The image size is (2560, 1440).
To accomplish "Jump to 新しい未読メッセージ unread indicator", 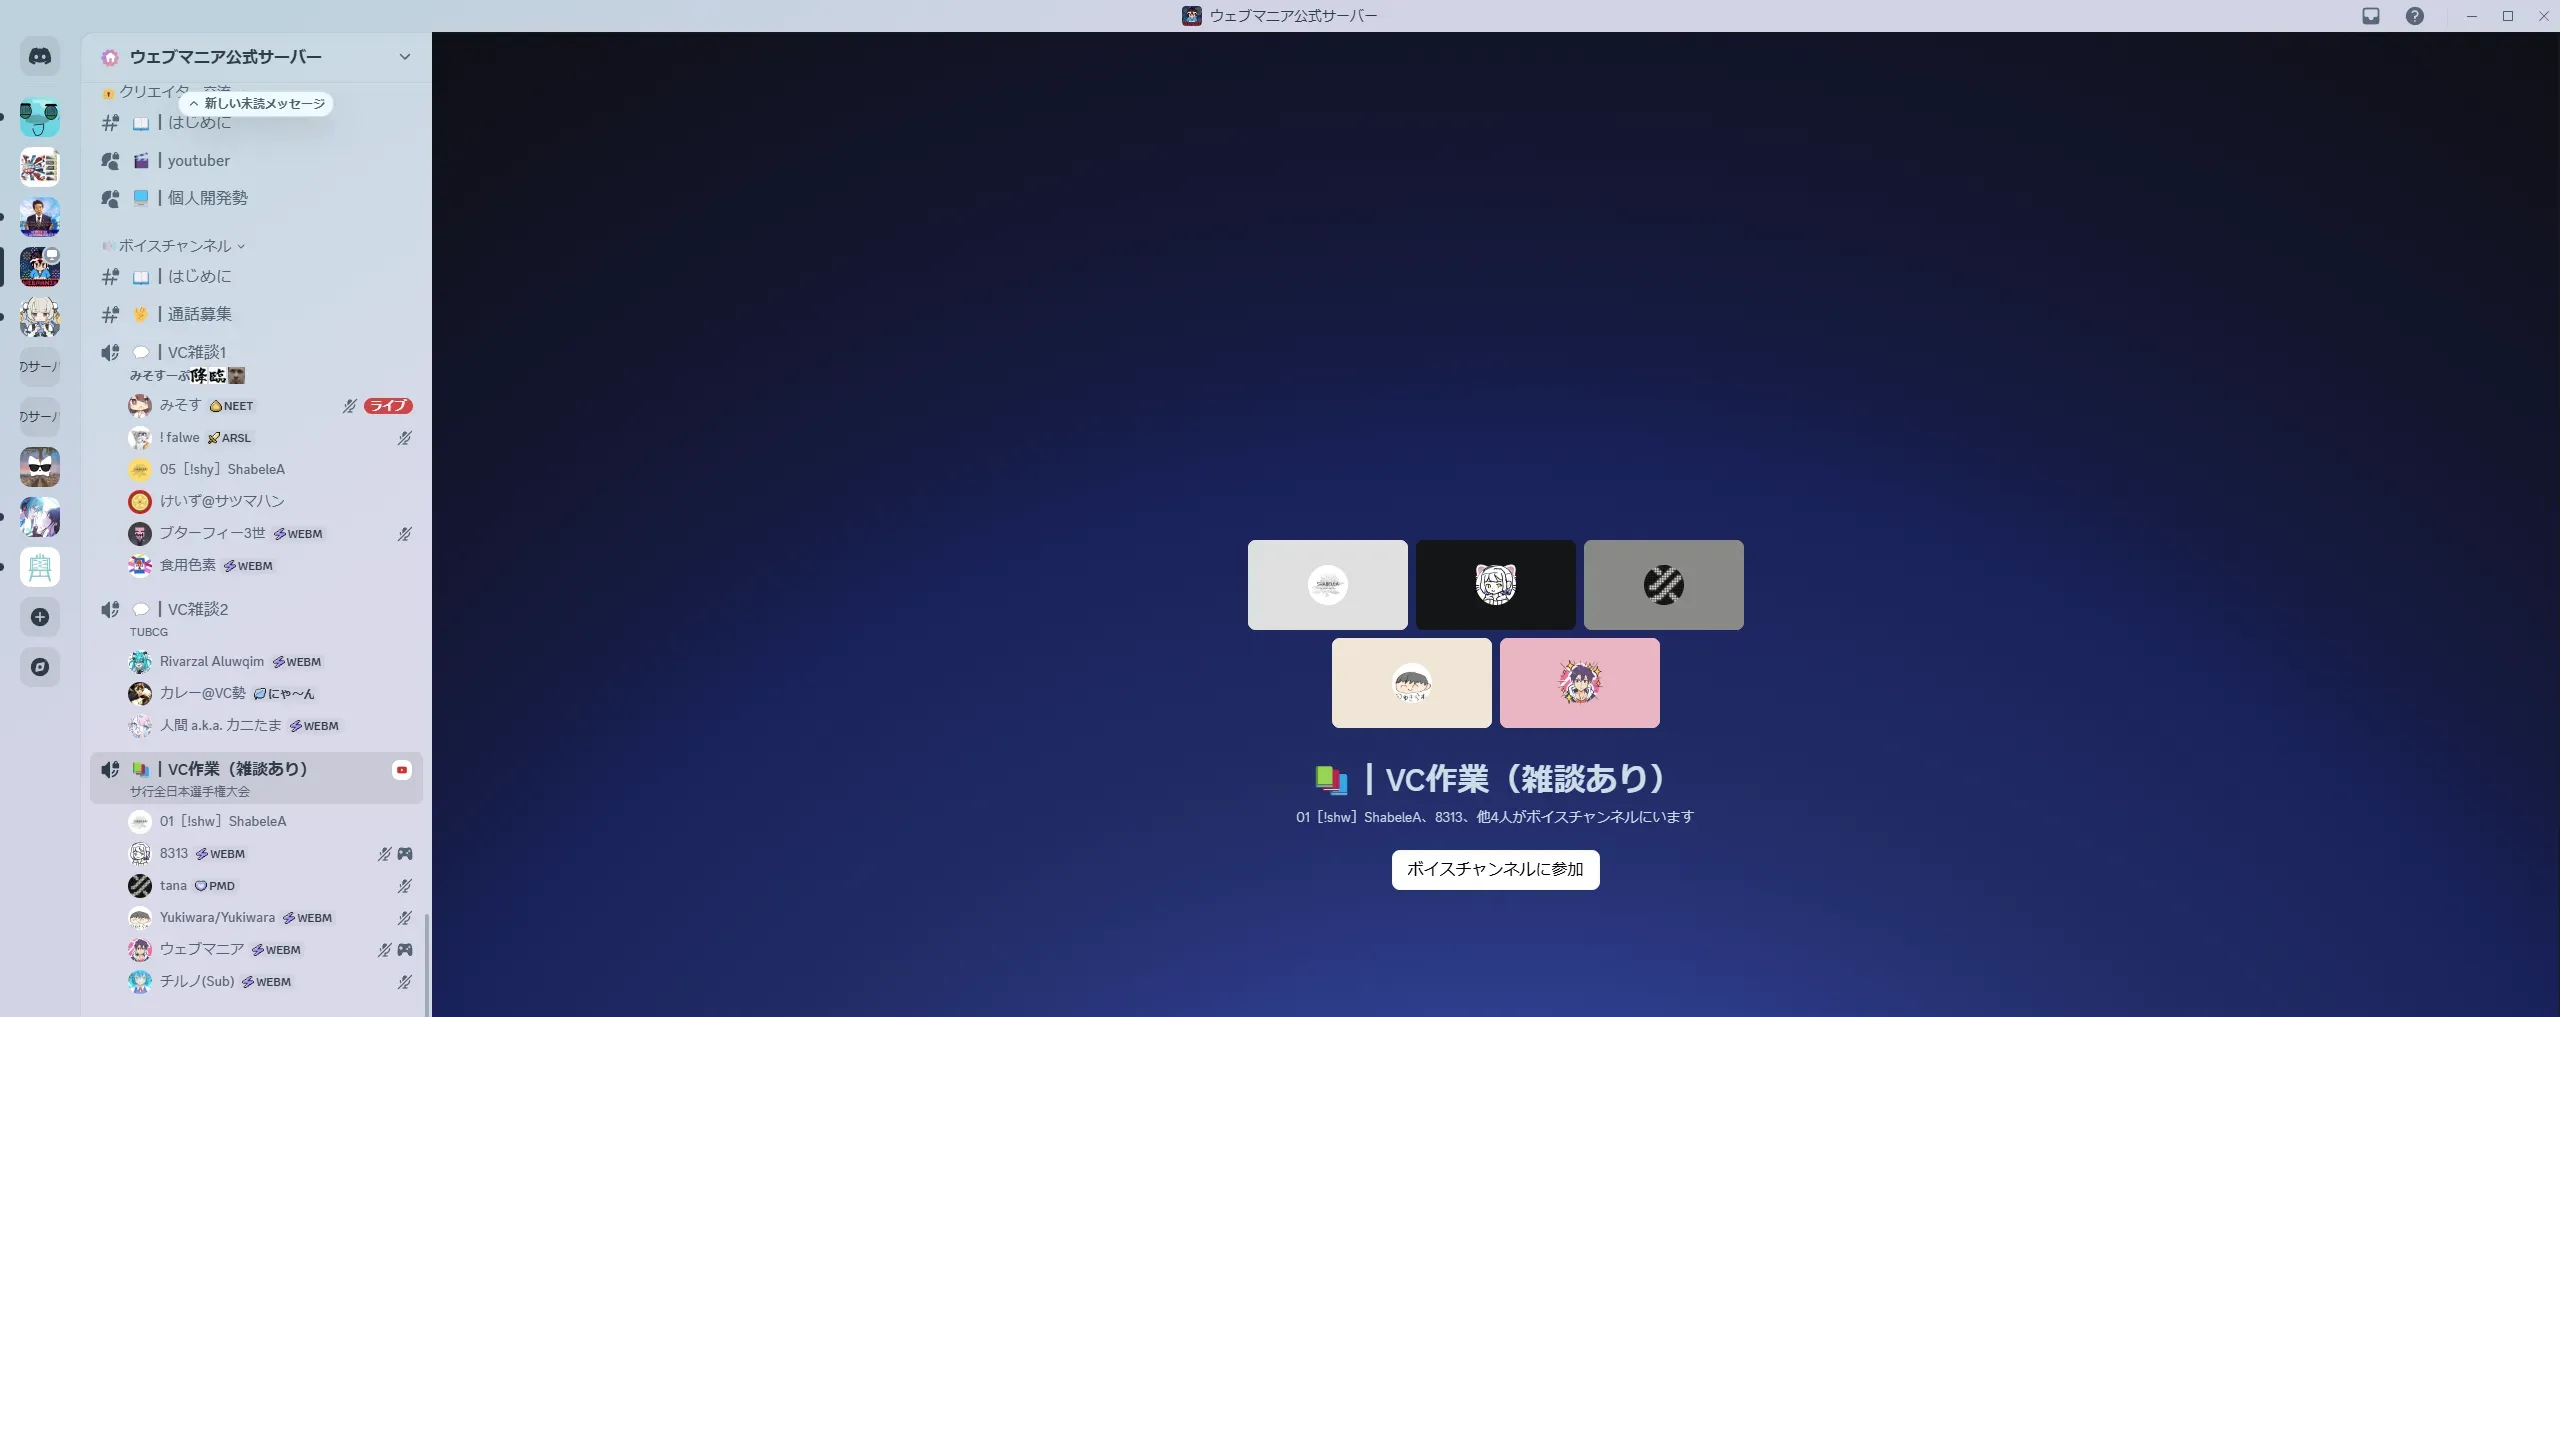I will coord(257,104).
